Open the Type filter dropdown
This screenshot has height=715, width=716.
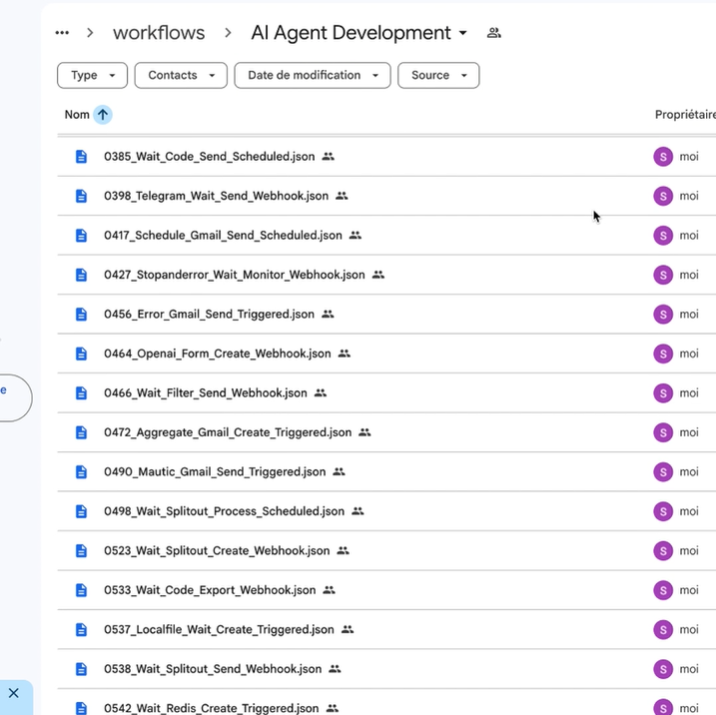click(92, 75)
